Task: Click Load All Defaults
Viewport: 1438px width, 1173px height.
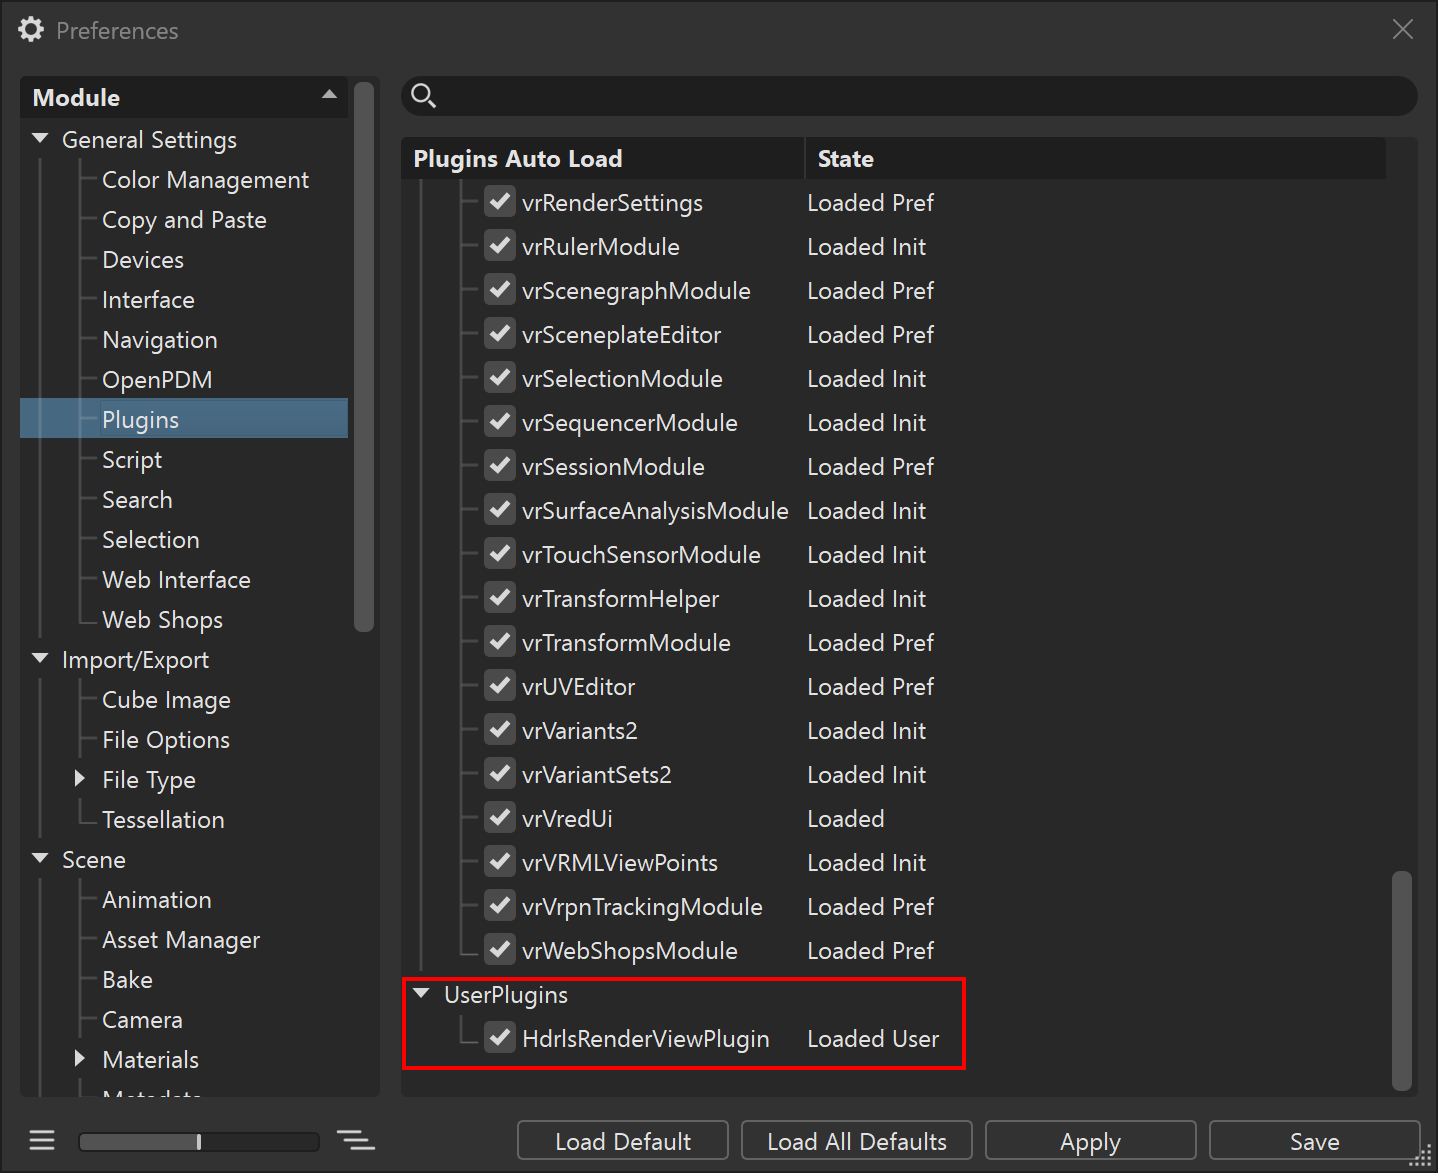Action: pyautogui.click(x=856, y=1140)
